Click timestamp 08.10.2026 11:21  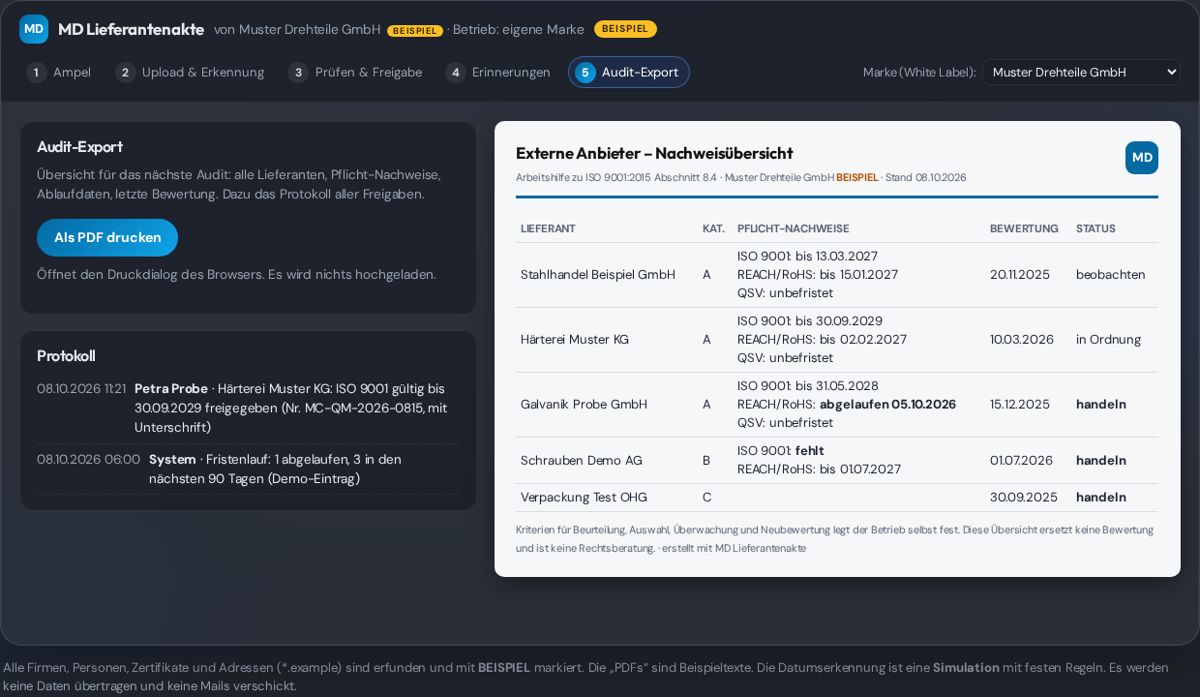tap(82, 389)
